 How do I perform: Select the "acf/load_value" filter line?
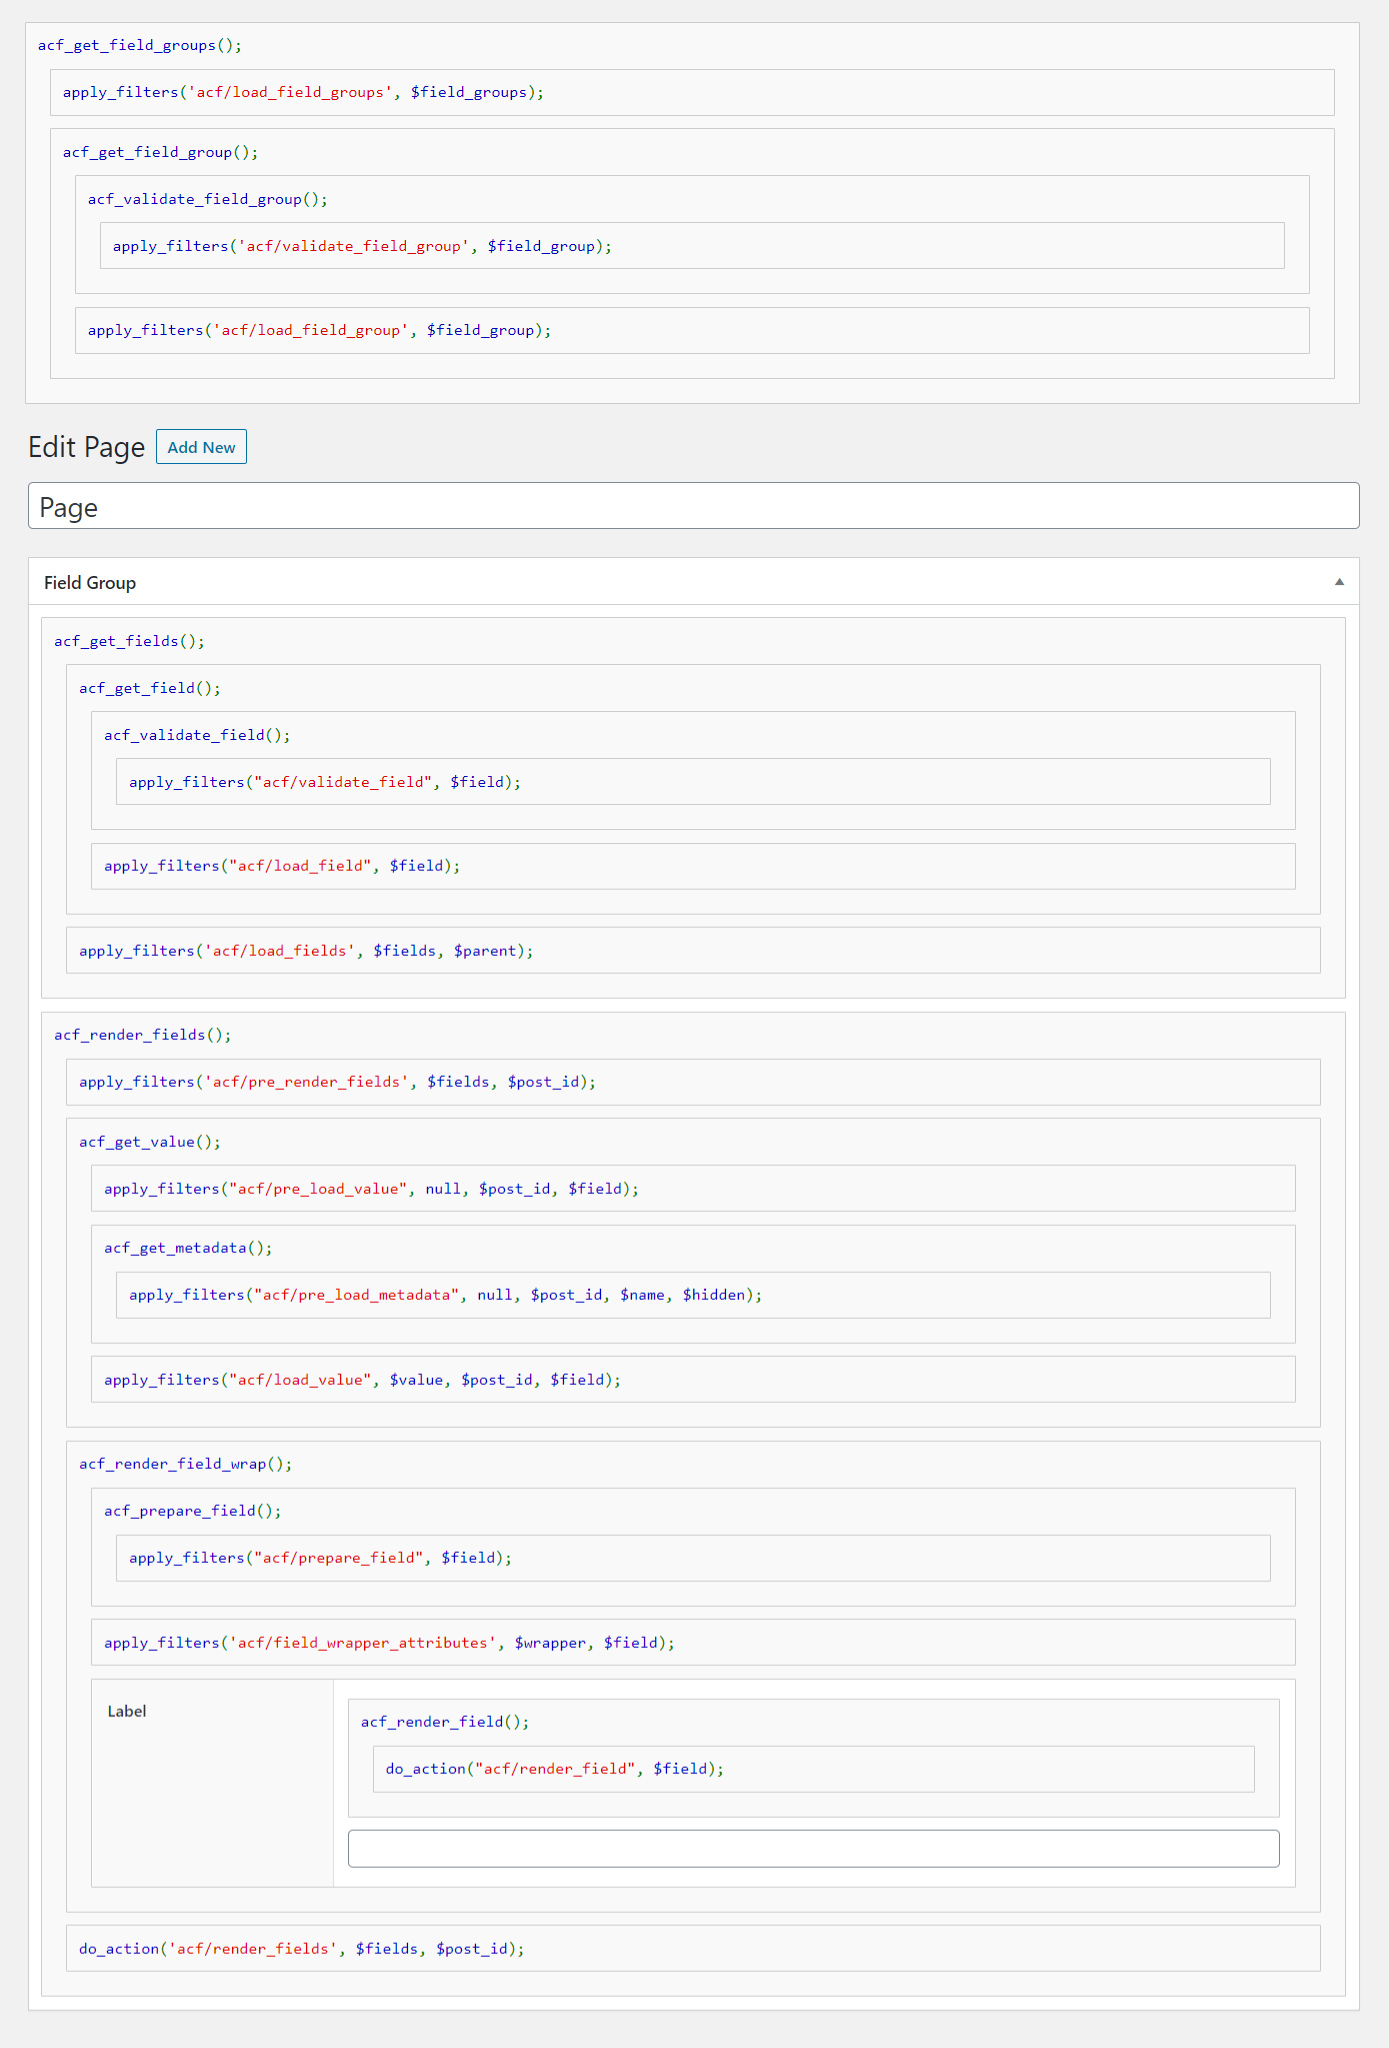[693, 1380]
